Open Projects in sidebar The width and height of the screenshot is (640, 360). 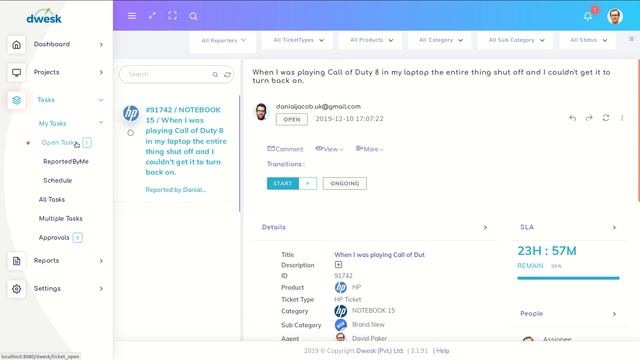(x=47, y=72)
